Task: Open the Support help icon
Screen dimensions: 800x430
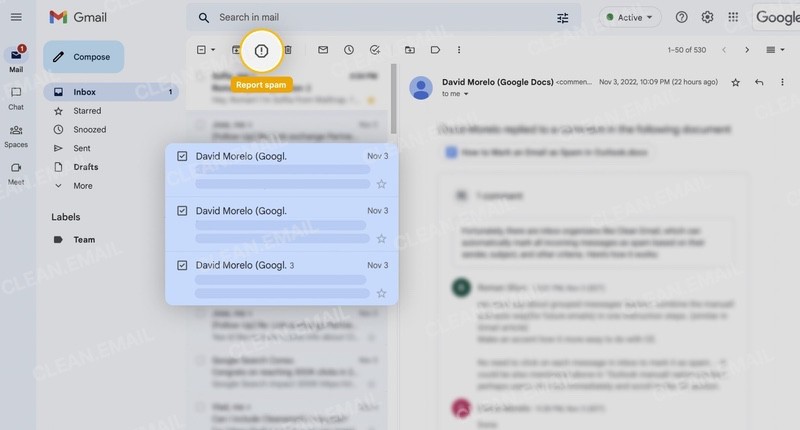Action: click(682, 17)
